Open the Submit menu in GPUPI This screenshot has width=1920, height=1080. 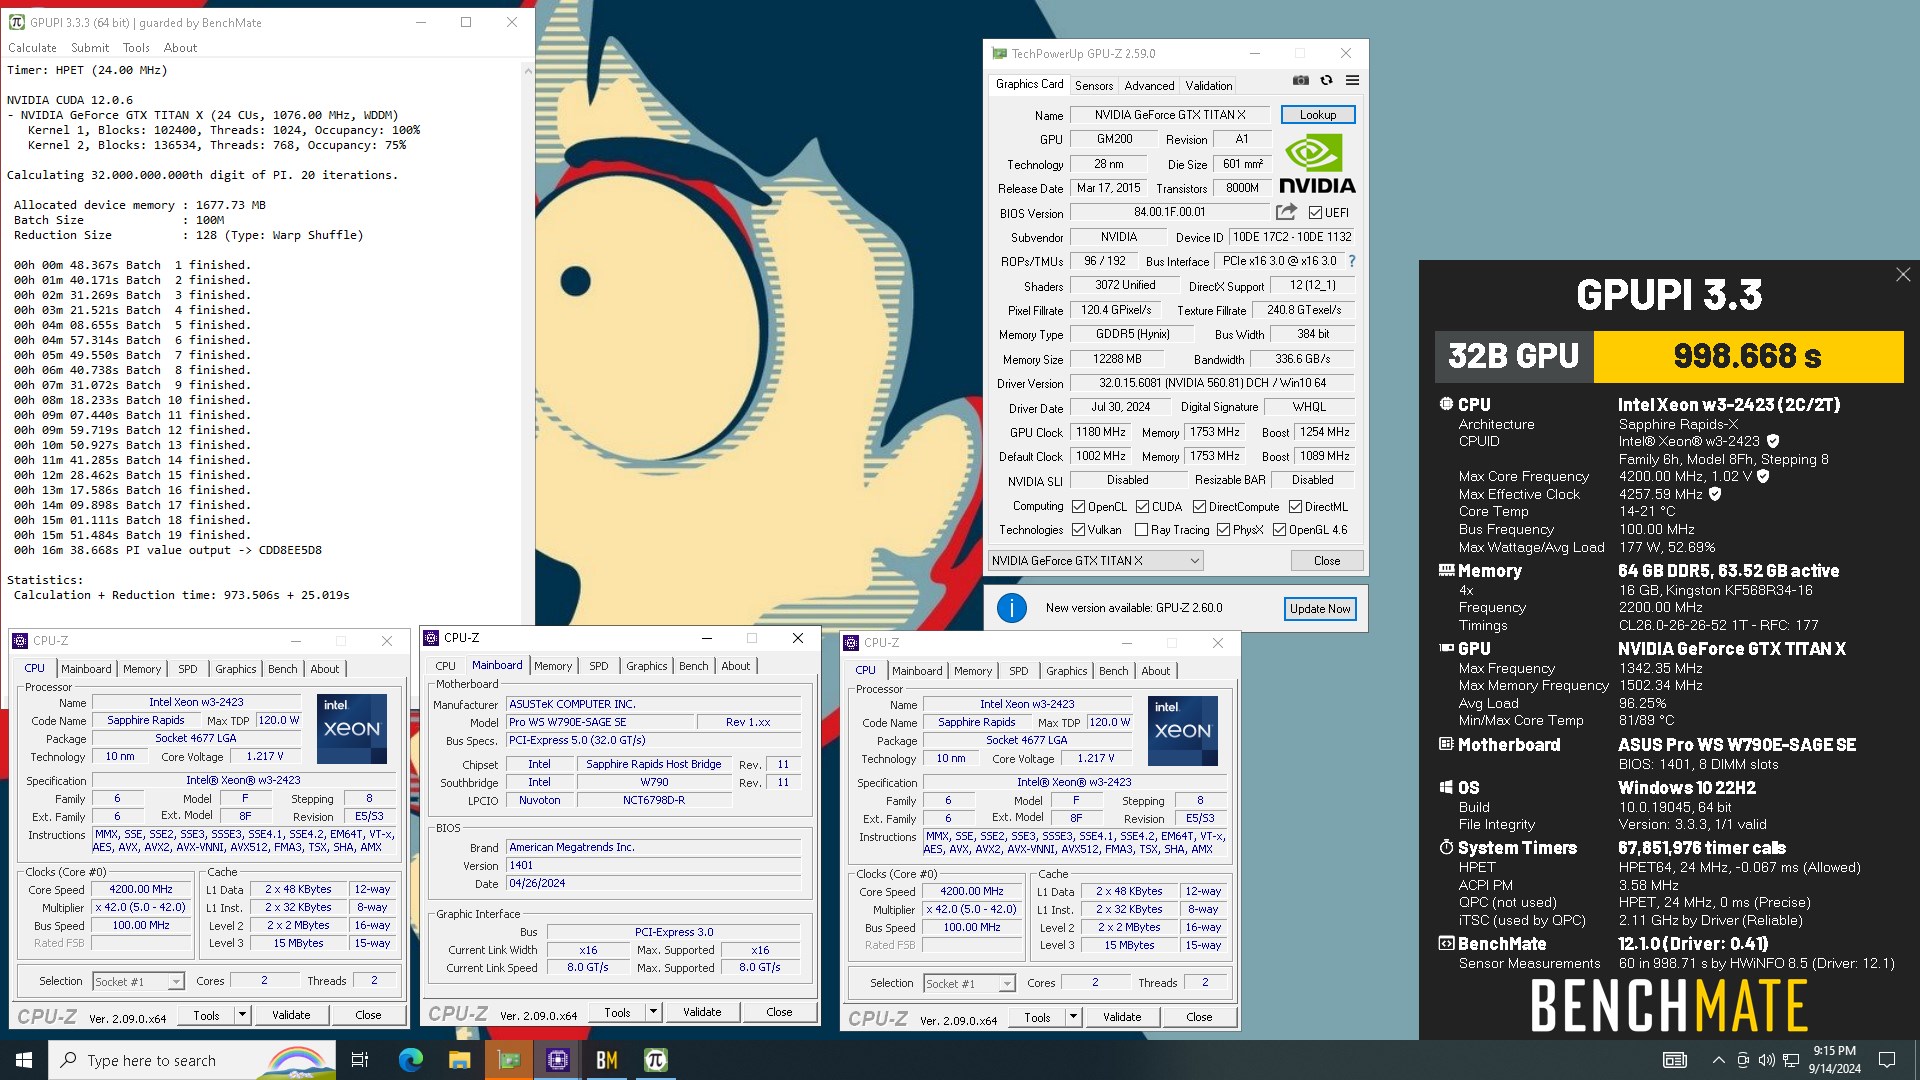[x=90, y=48]
